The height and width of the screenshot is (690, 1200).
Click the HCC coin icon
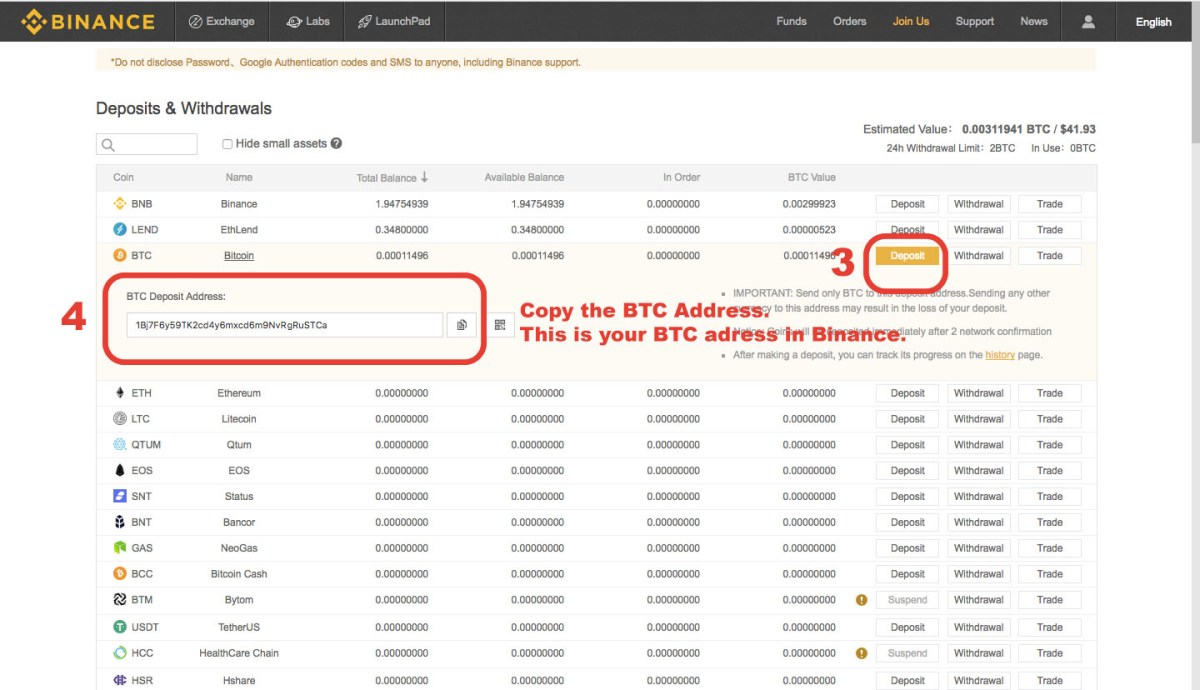click(x=120, y=653)
